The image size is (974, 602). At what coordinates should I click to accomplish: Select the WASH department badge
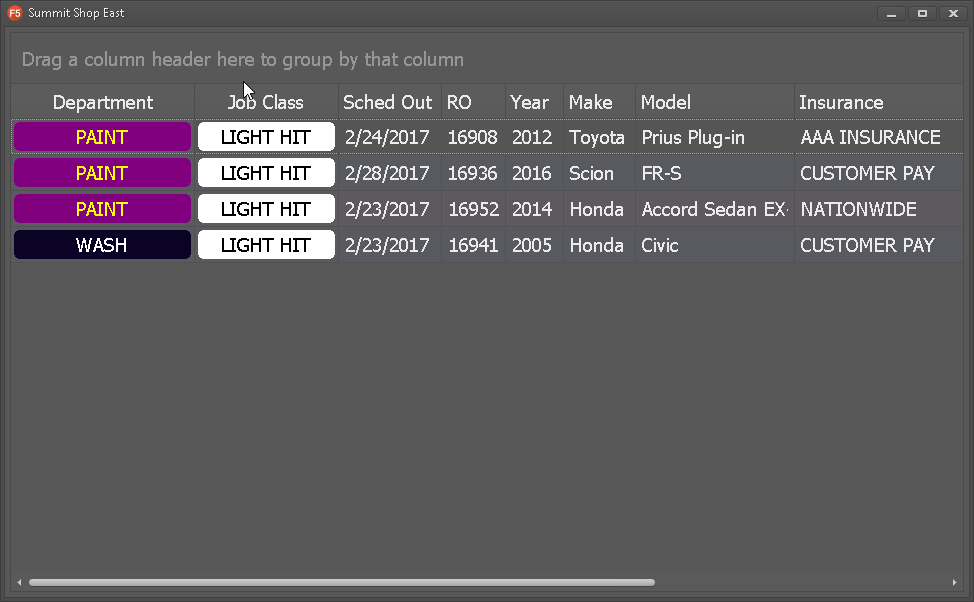point(102,245)
